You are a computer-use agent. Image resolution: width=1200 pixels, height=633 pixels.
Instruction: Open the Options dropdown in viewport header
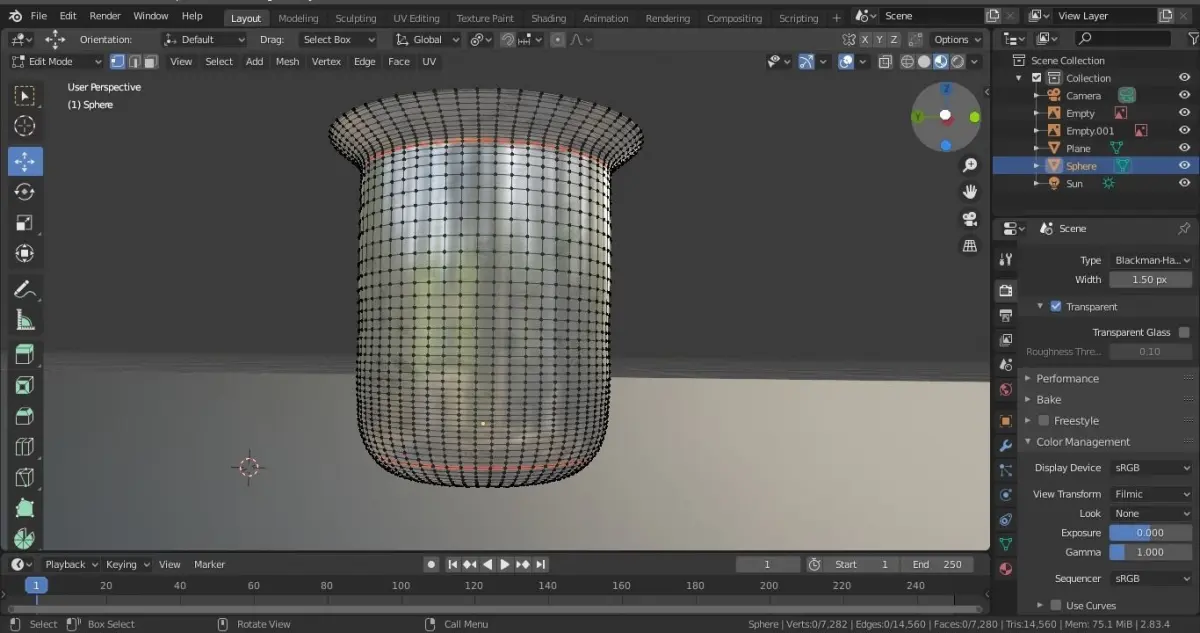[x=957, y=39]
